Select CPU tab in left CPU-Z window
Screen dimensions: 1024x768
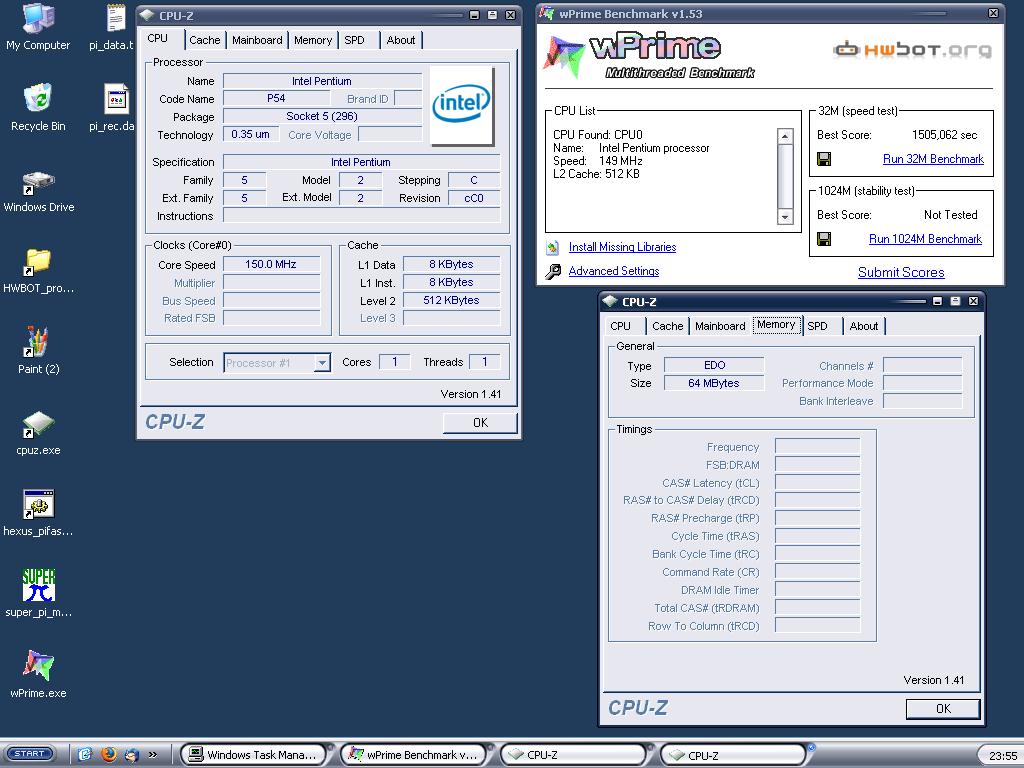click(x=157, y=39)
